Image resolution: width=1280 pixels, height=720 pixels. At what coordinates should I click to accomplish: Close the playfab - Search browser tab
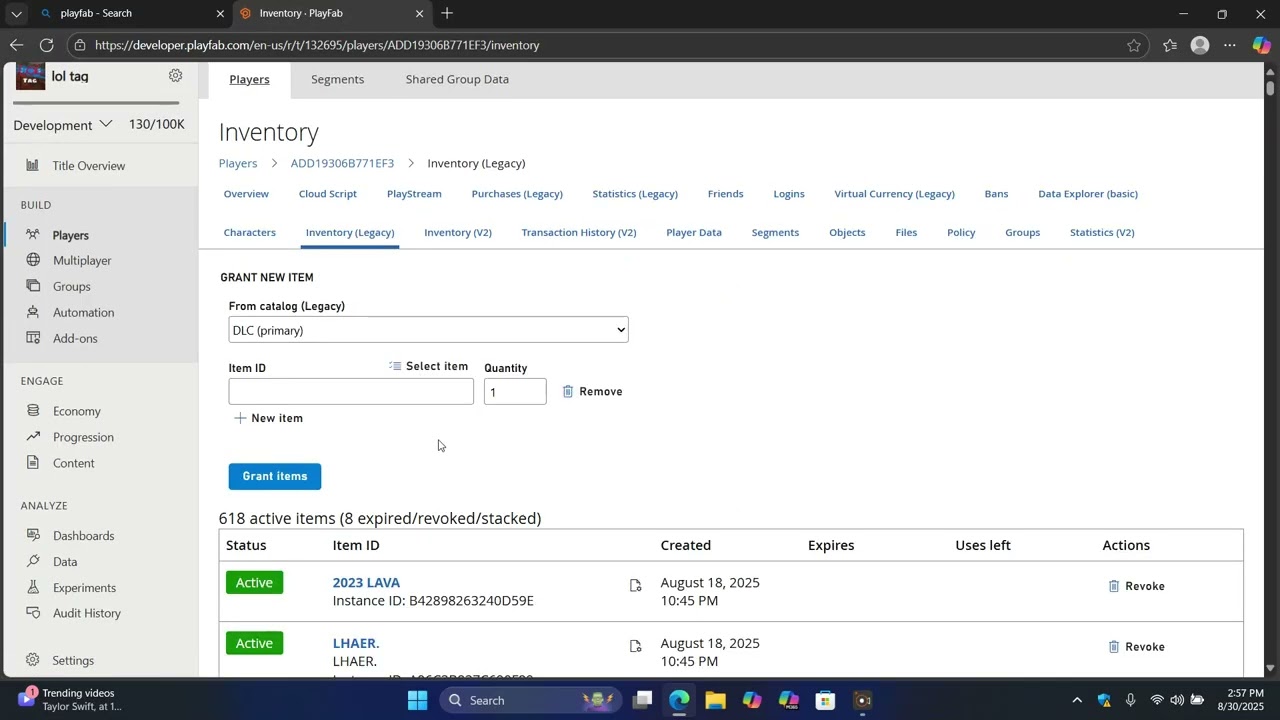point(220,14)
